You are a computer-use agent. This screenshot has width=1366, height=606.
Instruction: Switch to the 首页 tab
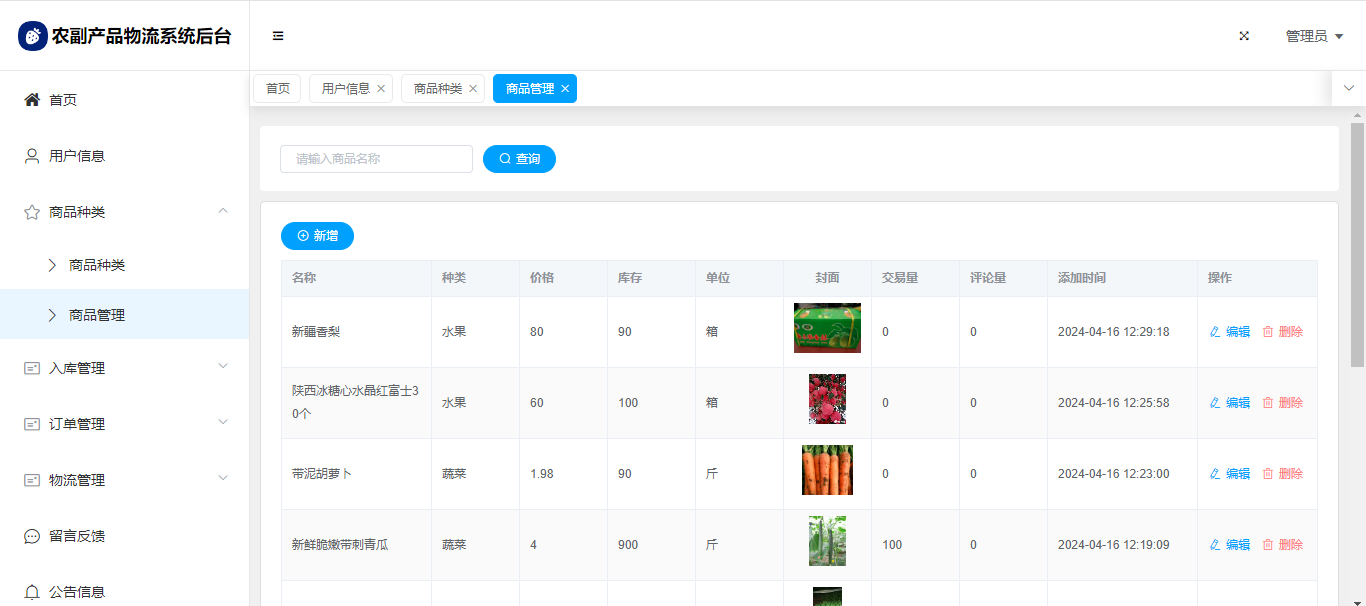click(x=278, y=89)
